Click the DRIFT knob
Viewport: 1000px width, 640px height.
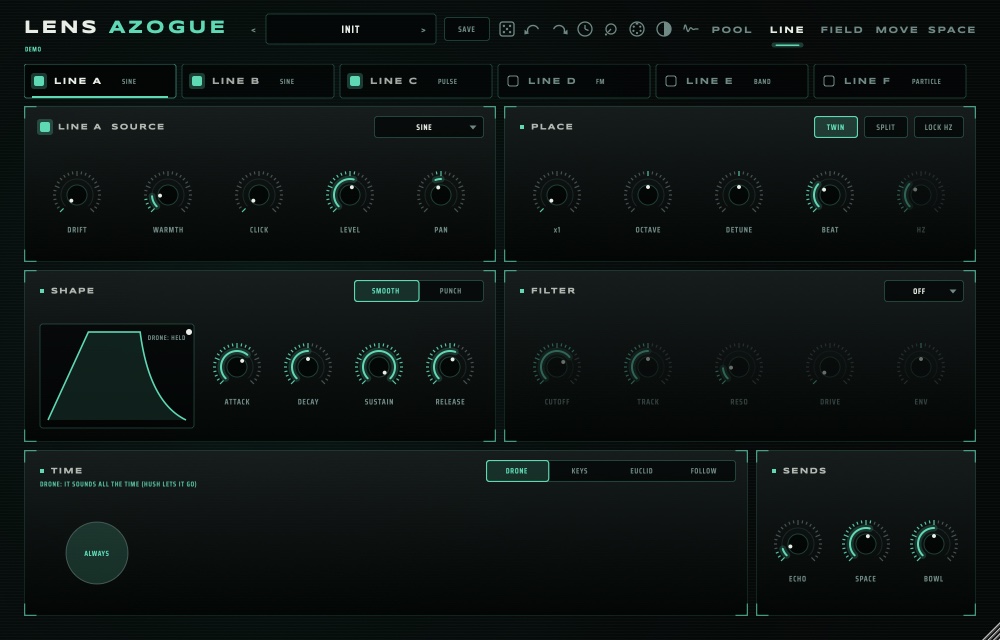pyautogui.click(x=77, y=194)
